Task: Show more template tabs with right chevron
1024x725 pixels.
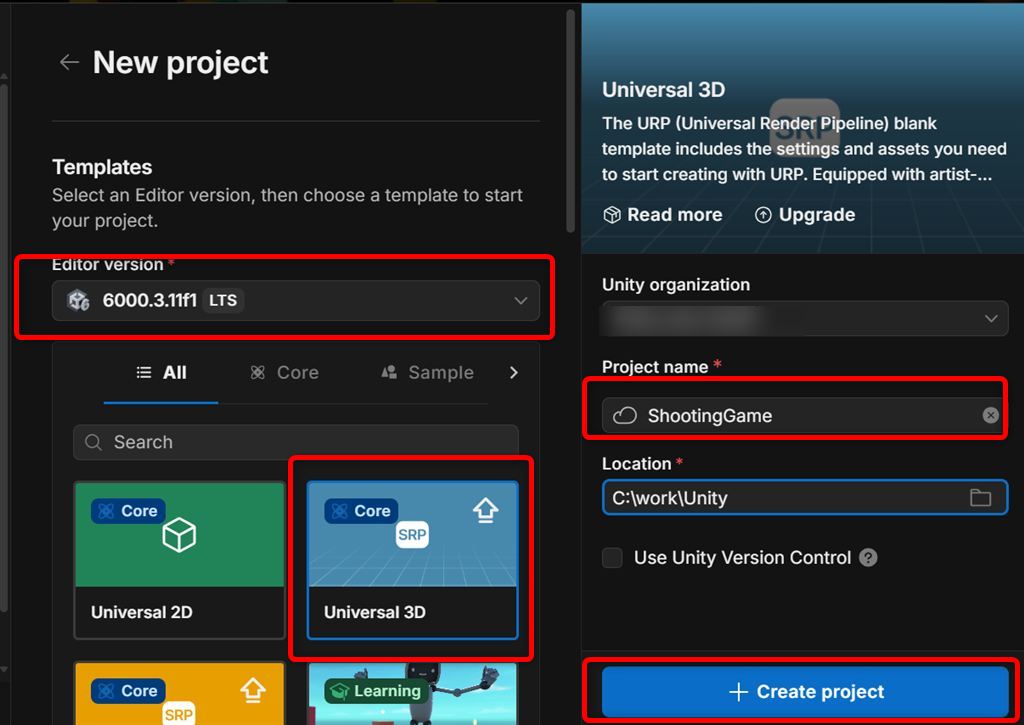Action: [514, 372]
